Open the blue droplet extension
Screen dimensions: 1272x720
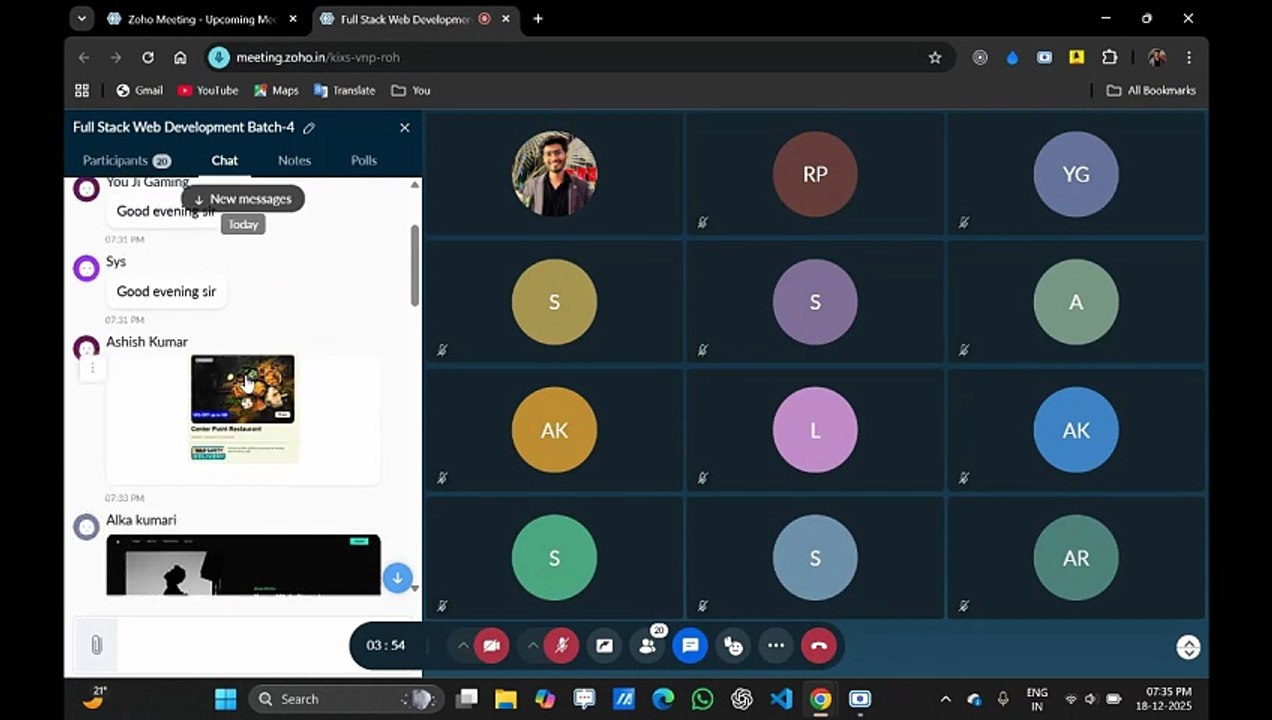click(1012, 58)
